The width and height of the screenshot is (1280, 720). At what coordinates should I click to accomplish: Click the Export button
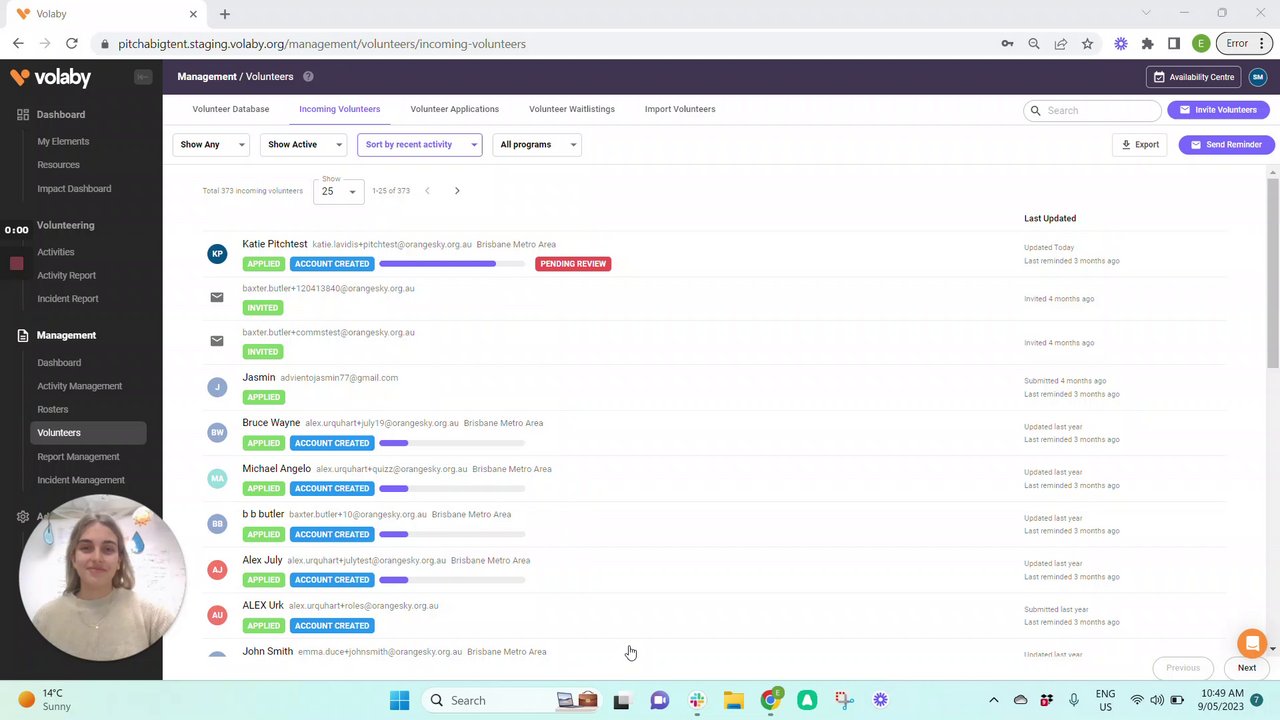coord(1140,145)
